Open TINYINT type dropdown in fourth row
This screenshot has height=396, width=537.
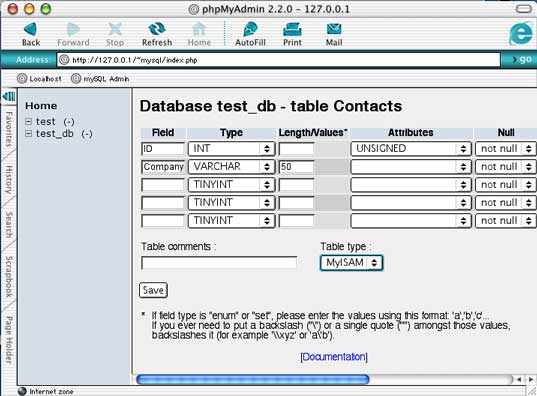[231, 203]
